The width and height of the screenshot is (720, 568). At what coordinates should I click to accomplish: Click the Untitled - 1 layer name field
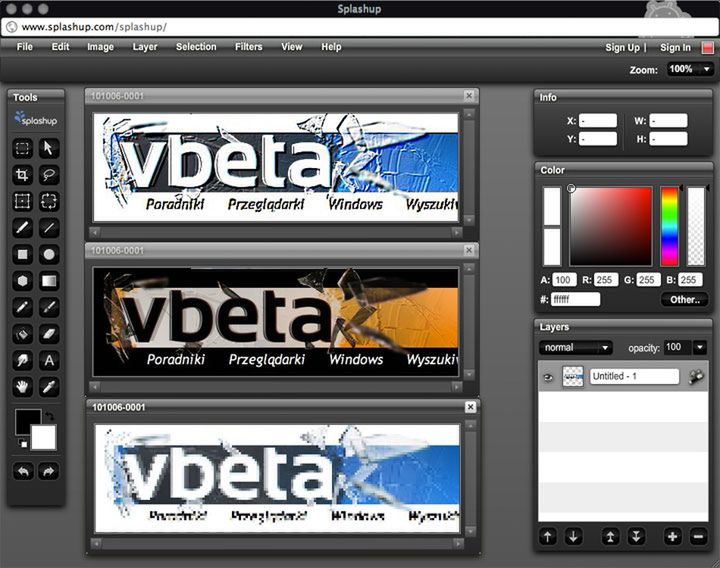[x=634, y=377]
